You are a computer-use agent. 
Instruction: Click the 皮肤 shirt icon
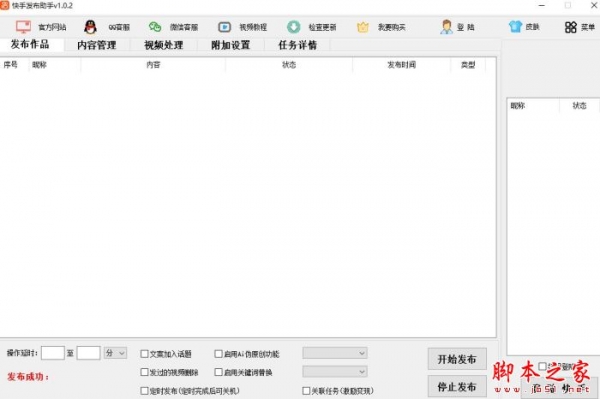click(x=515, y=26)
